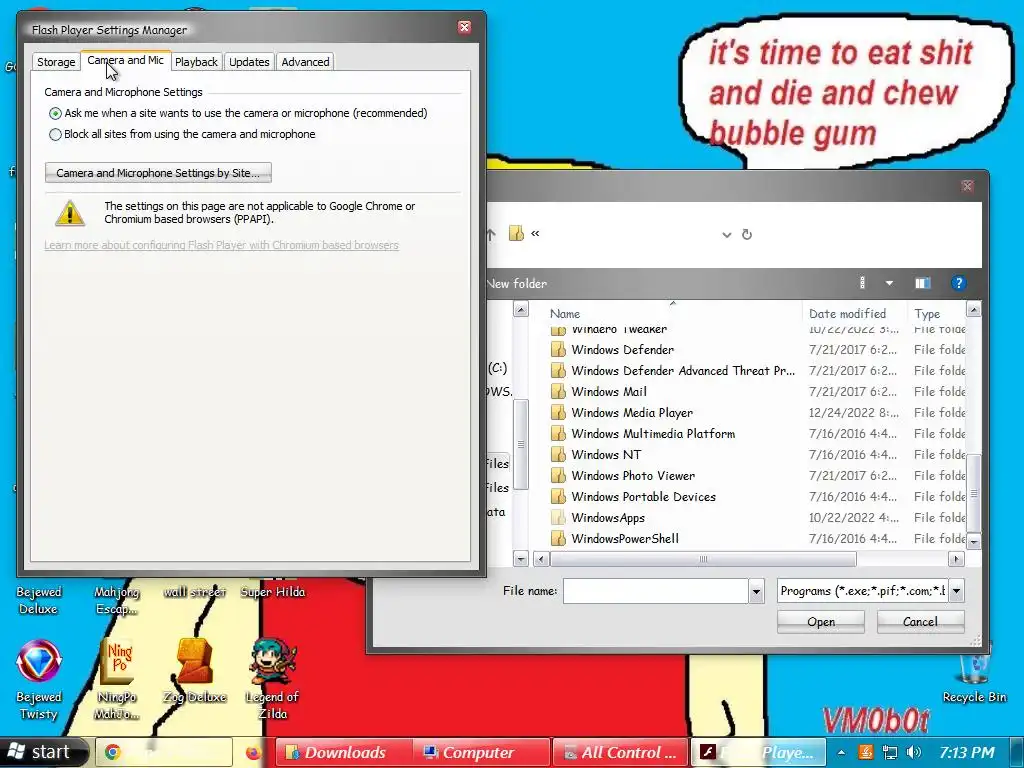Open the Recycle Bin
The width and height of the screenshot is (1024, 768).
click(x=974, y=675)
